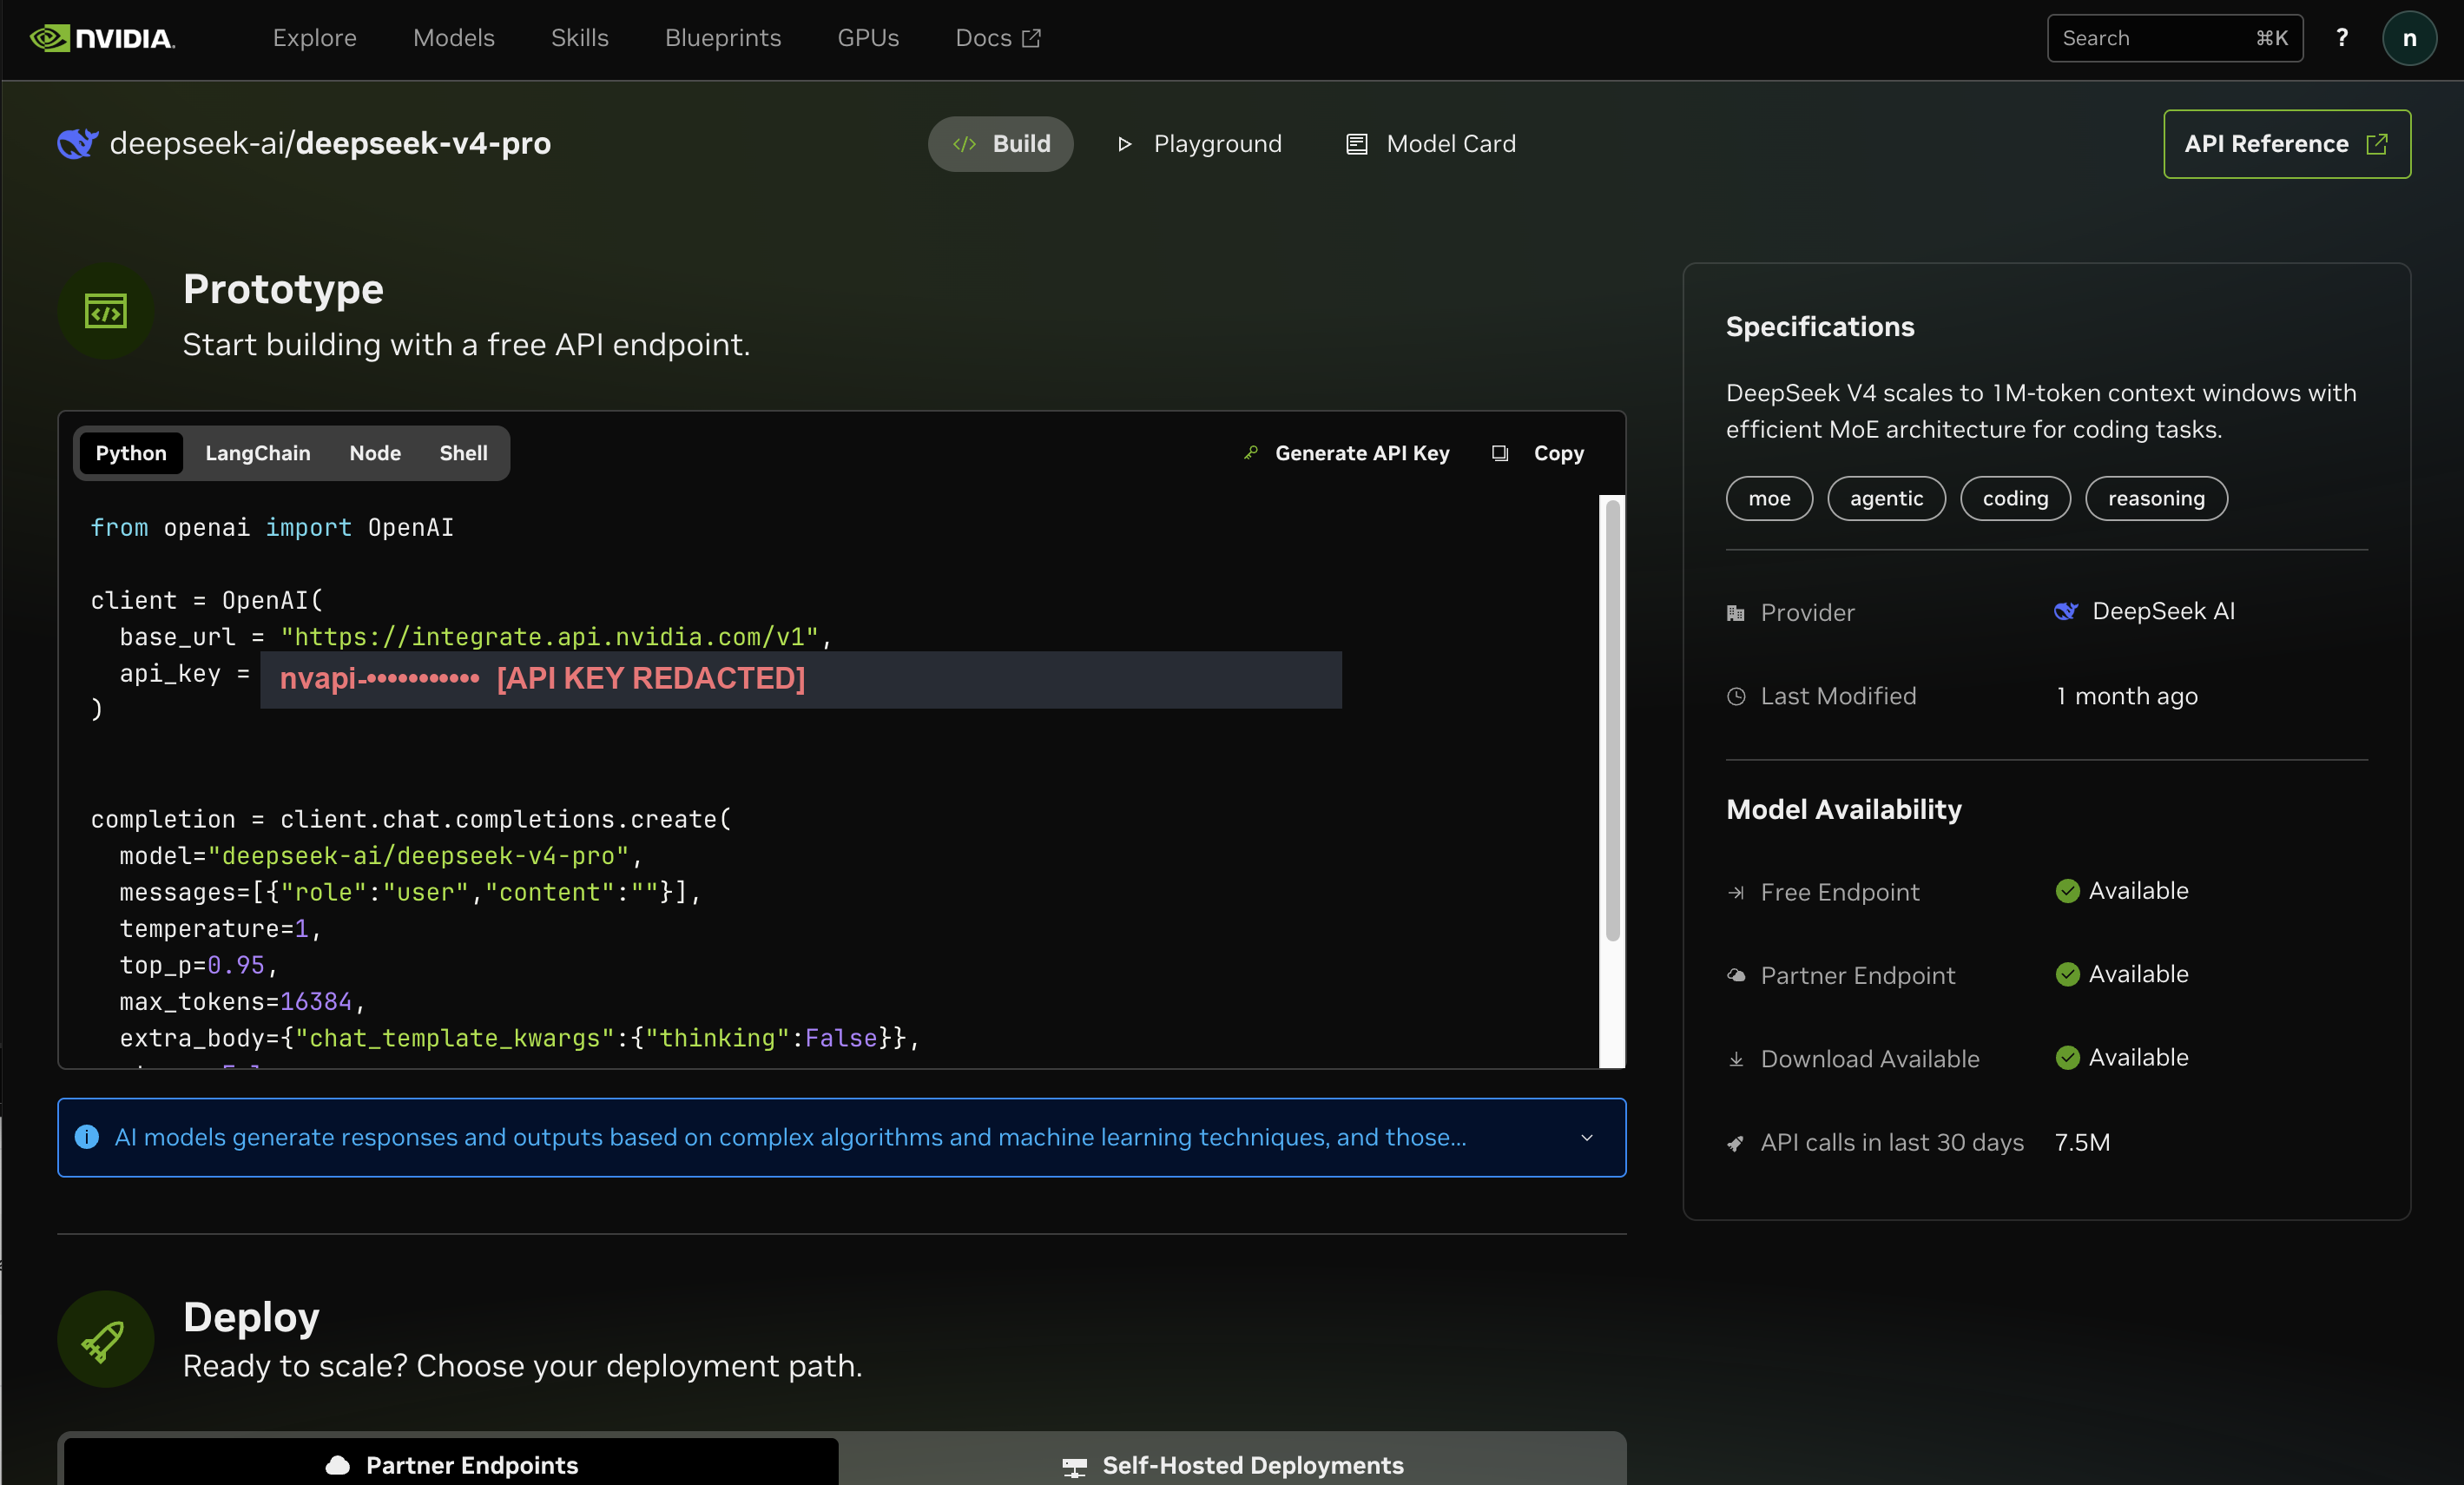Click the '7.5M' API calls value
This screenshot has width=2464, height=1485.
click(2082, 1142)
